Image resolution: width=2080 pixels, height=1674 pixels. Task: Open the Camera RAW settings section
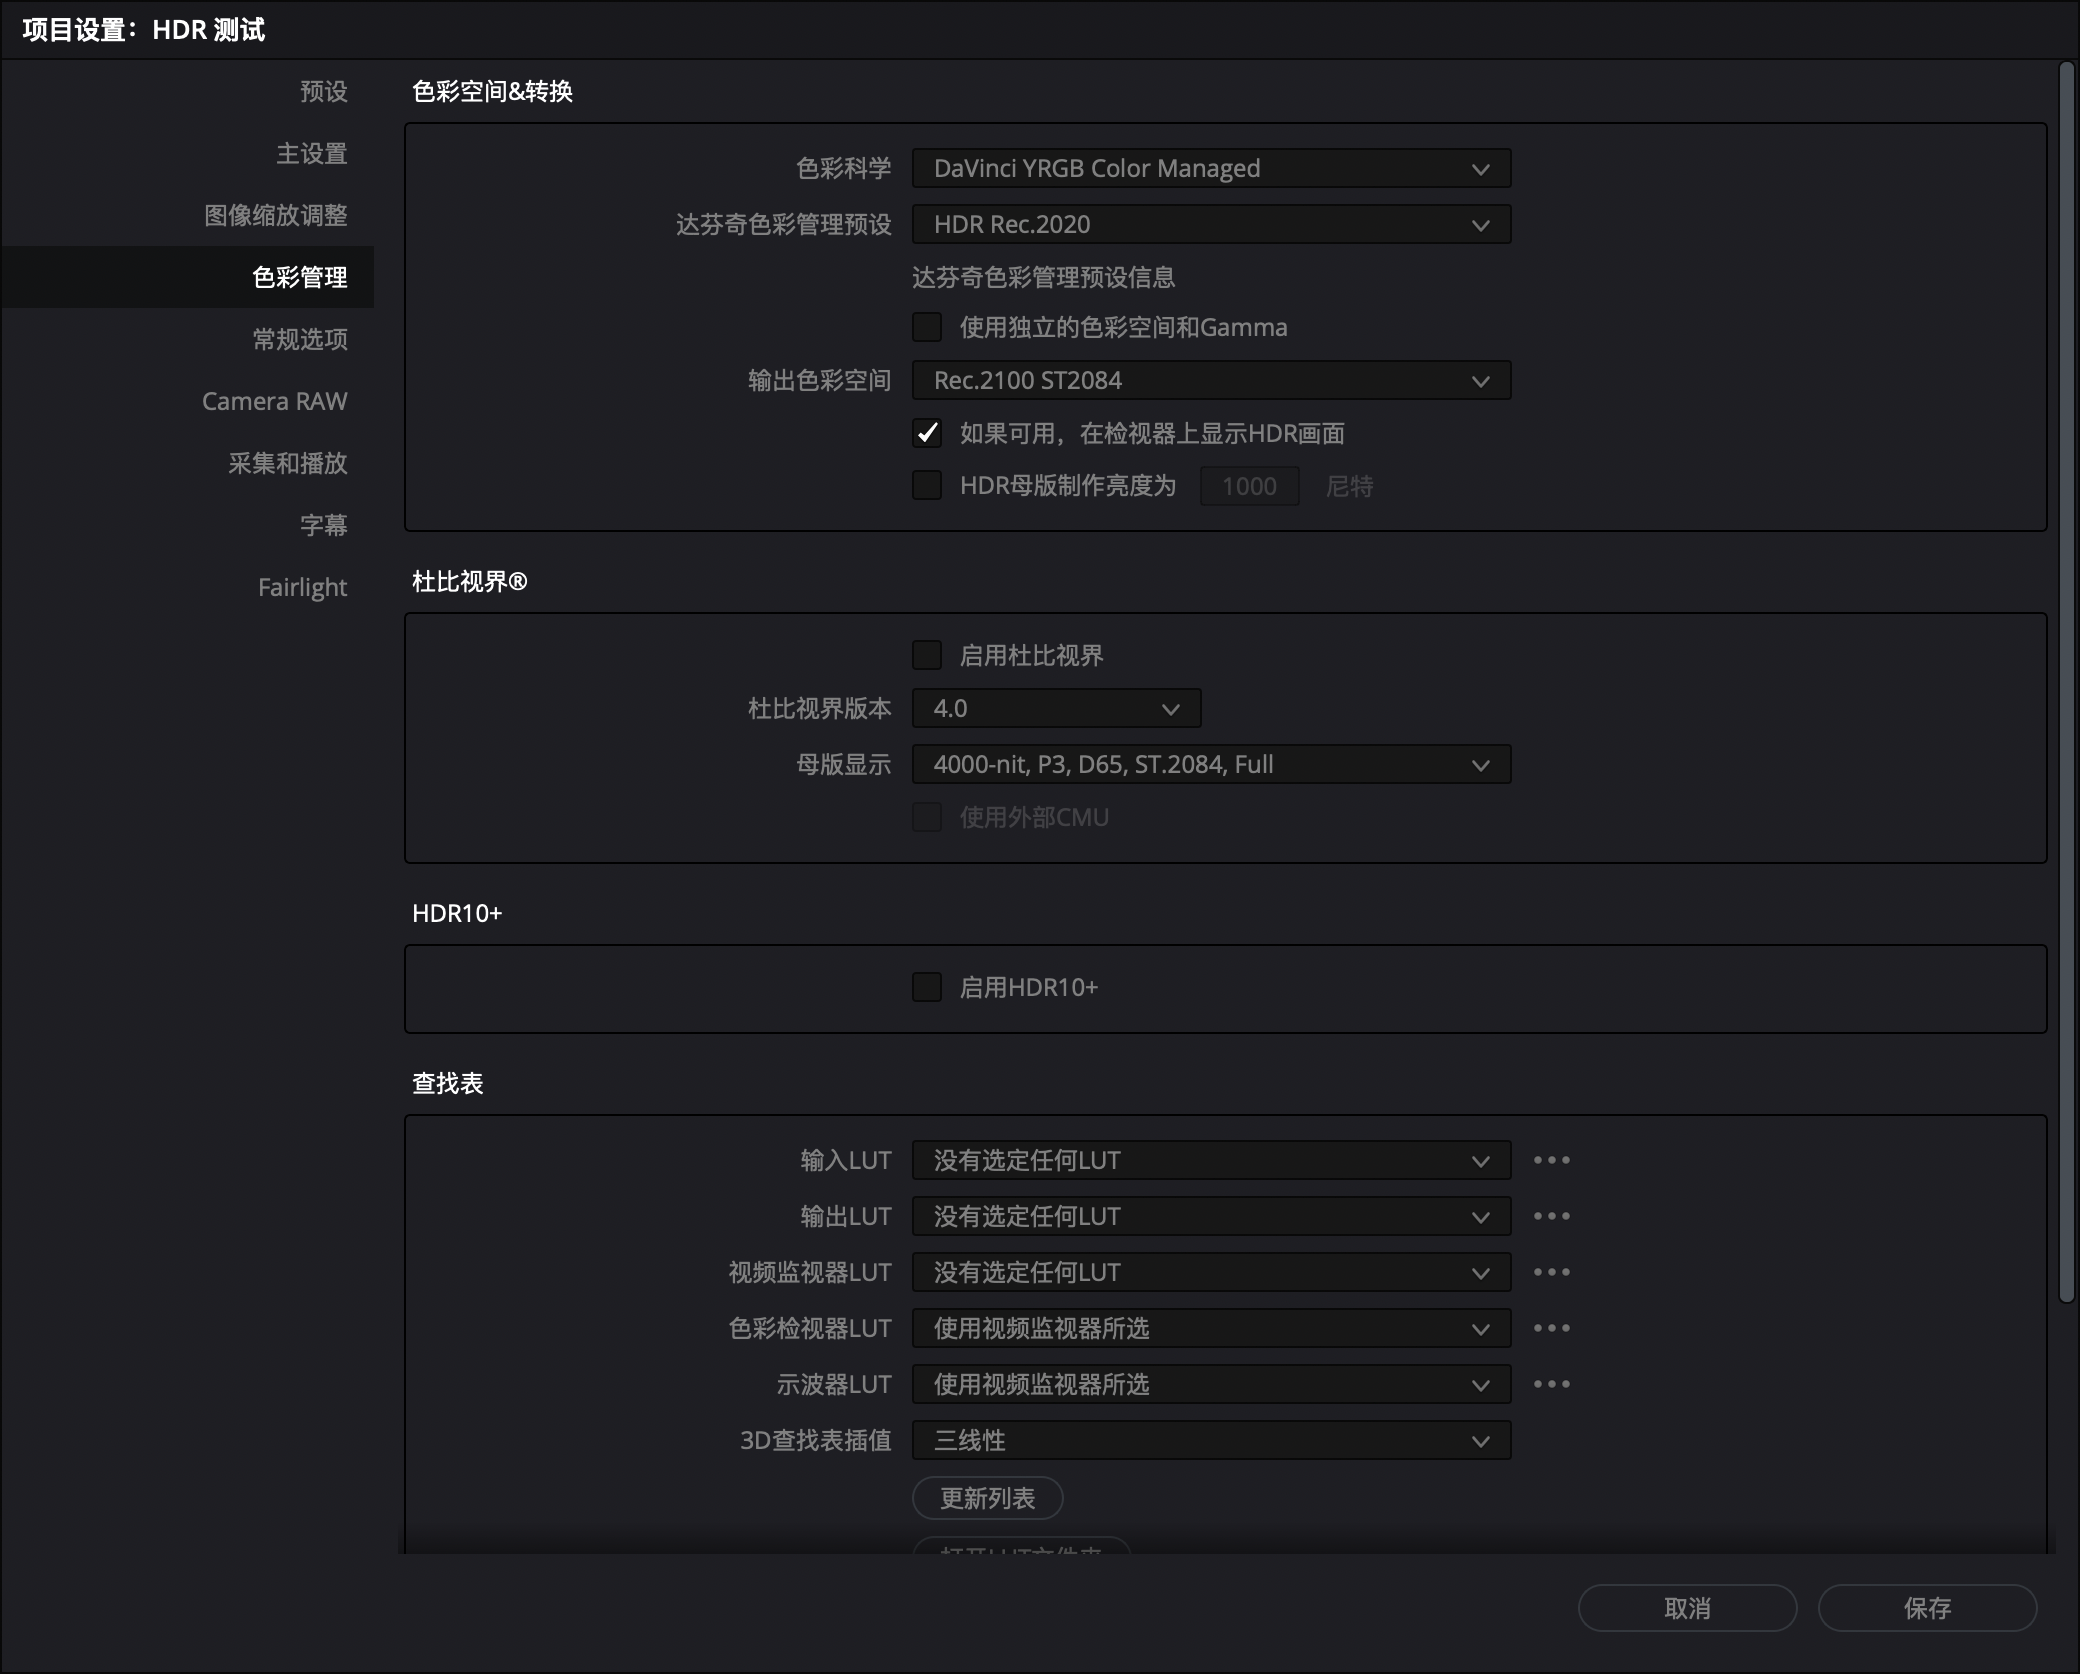[x=274, y=401]
